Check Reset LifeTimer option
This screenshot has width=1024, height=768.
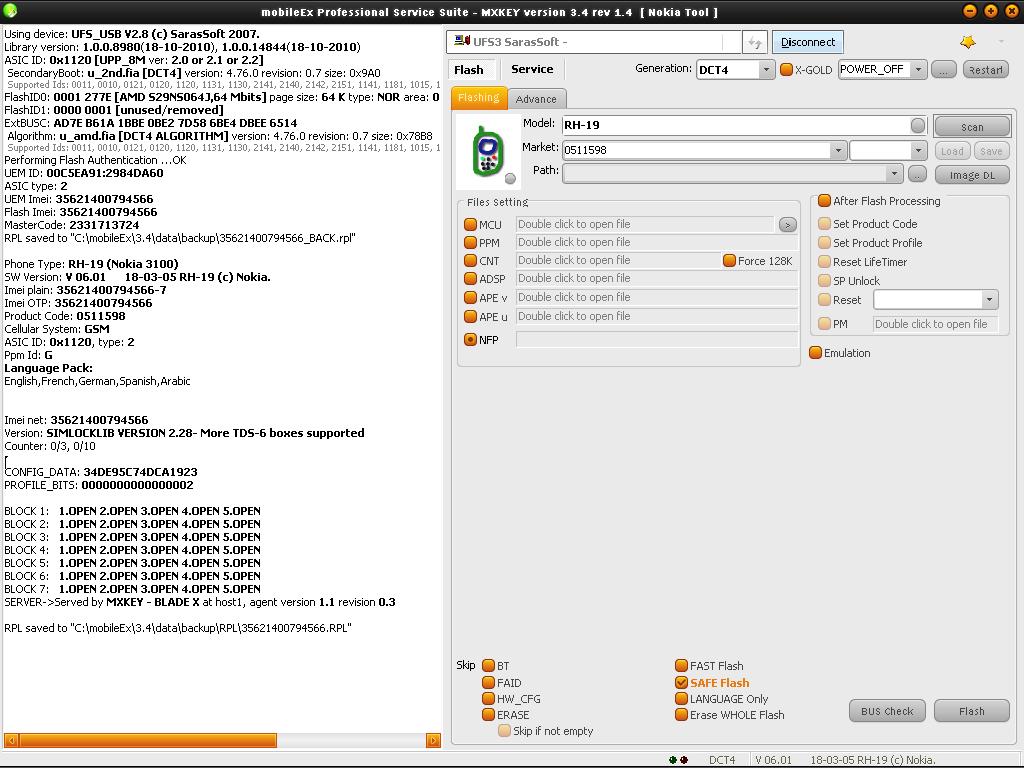(x=824, y=261)
